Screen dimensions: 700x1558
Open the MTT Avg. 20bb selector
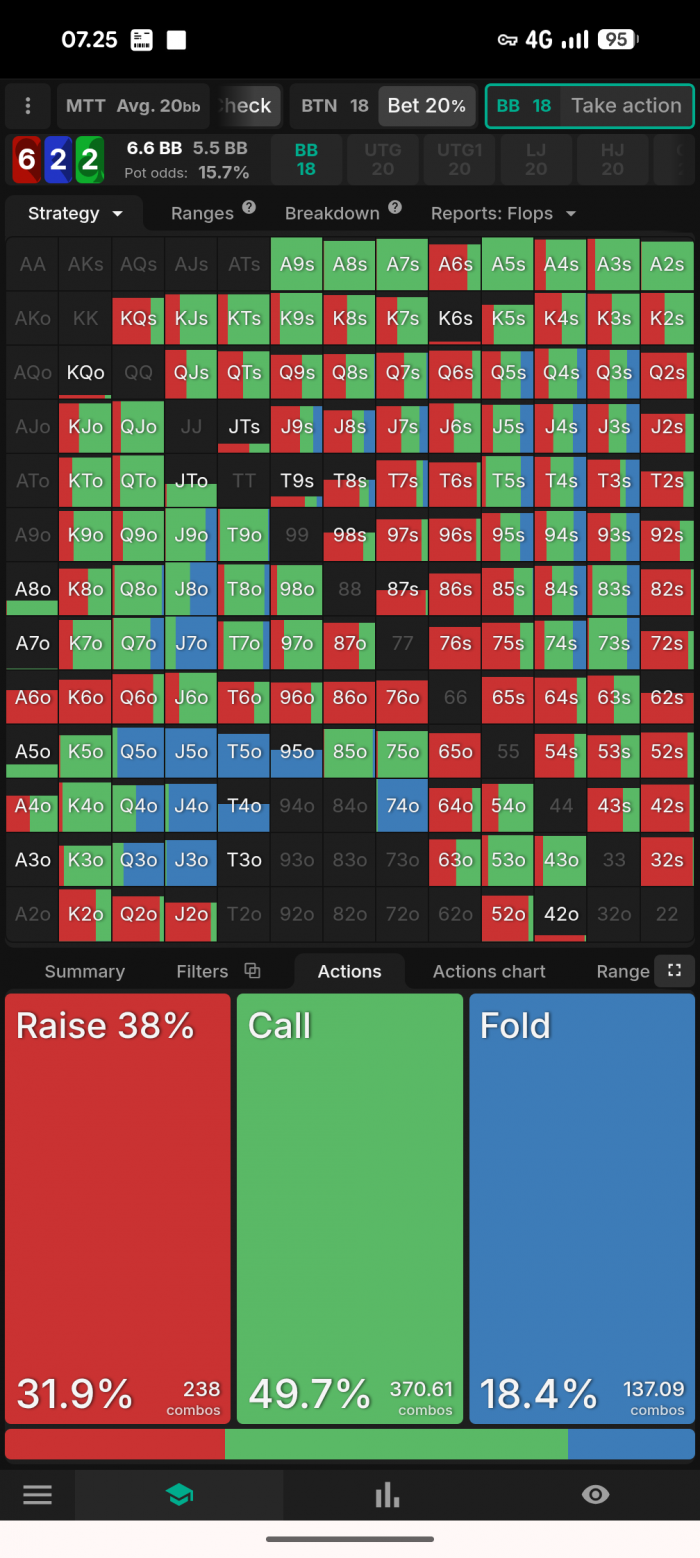[133, 106]
